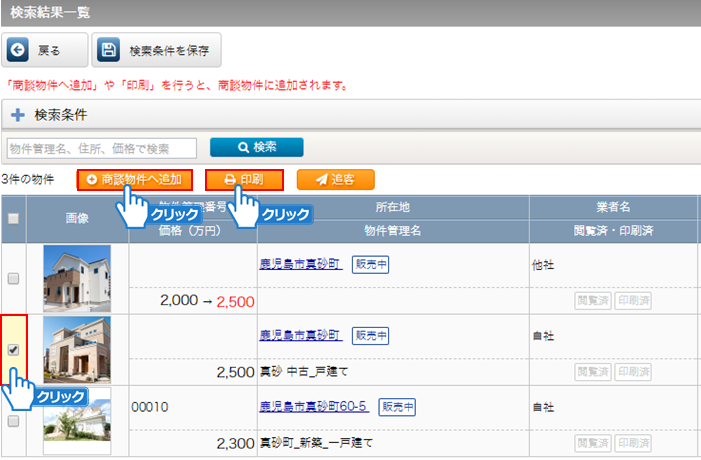Screen dimensions: 701x460
Task: Click 印刷済 badge in third row
Action: (x=632, y=441)
